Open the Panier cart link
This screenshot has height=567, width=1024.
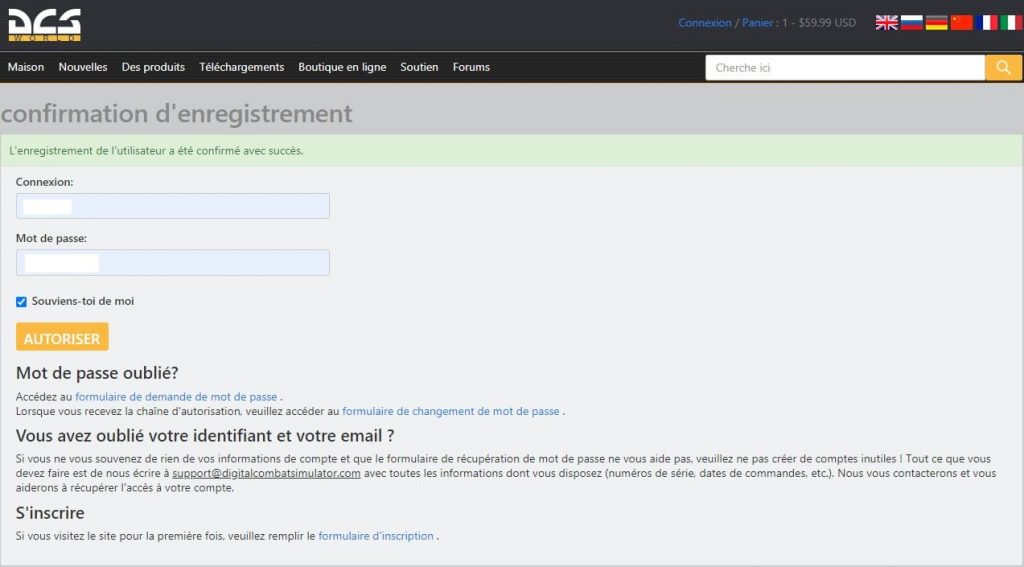pos(758,23)
